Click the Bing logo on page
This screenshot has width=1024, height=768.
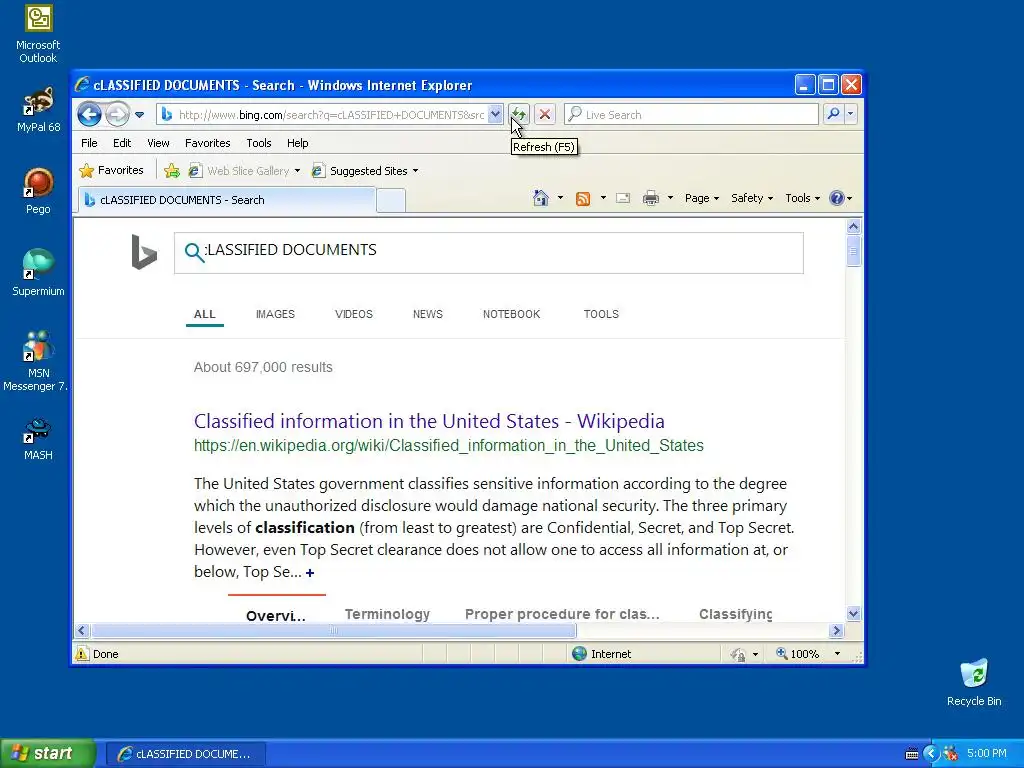(144, 251)
